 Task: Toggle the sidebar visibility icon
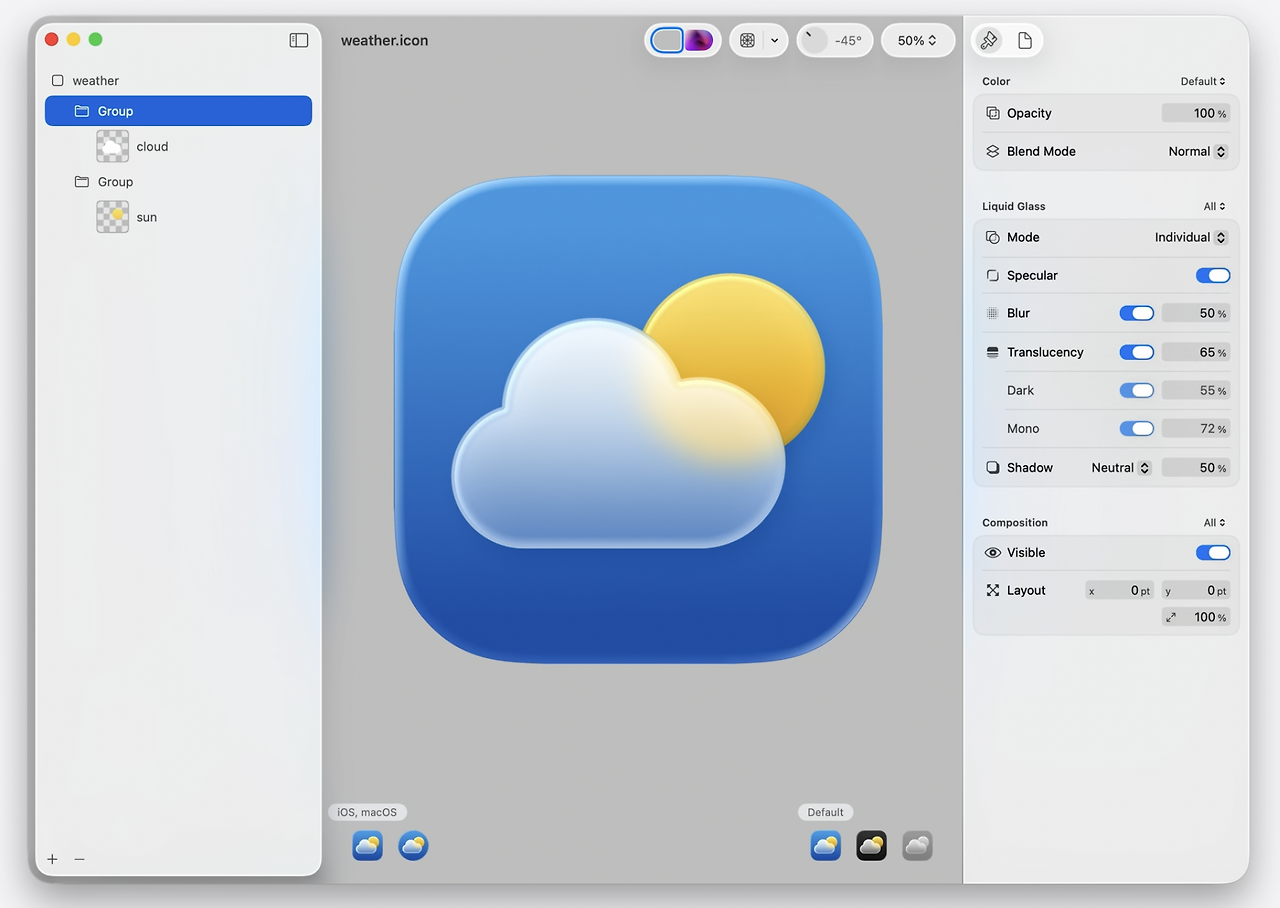[299, 40]
